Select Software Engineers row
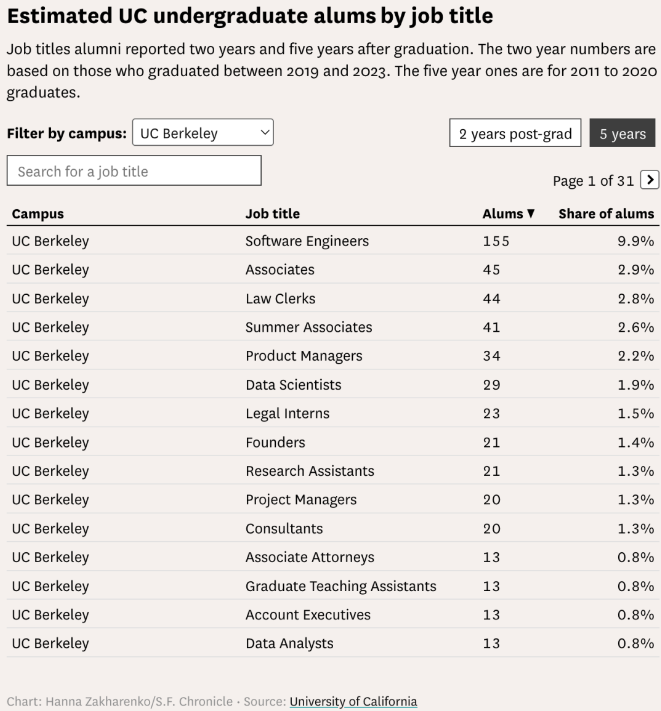661x711 pixels. [333, 241]
